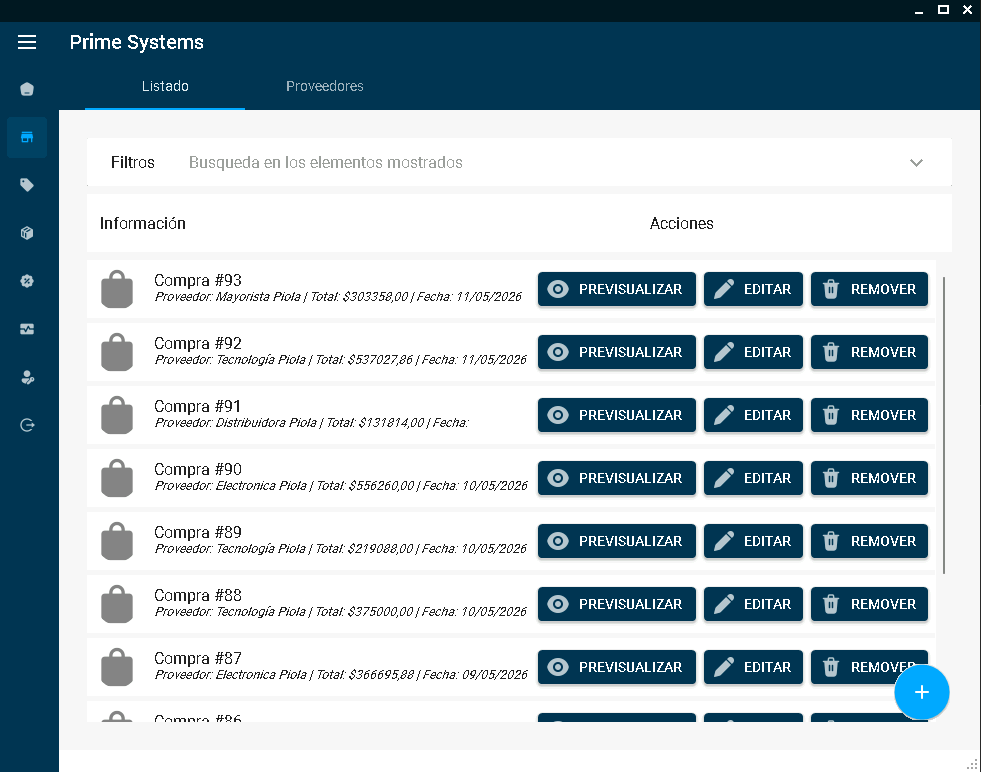The image size is (981, 772).
Task: Select the Compra #93 title text
Action: click(x=198, y=280)
